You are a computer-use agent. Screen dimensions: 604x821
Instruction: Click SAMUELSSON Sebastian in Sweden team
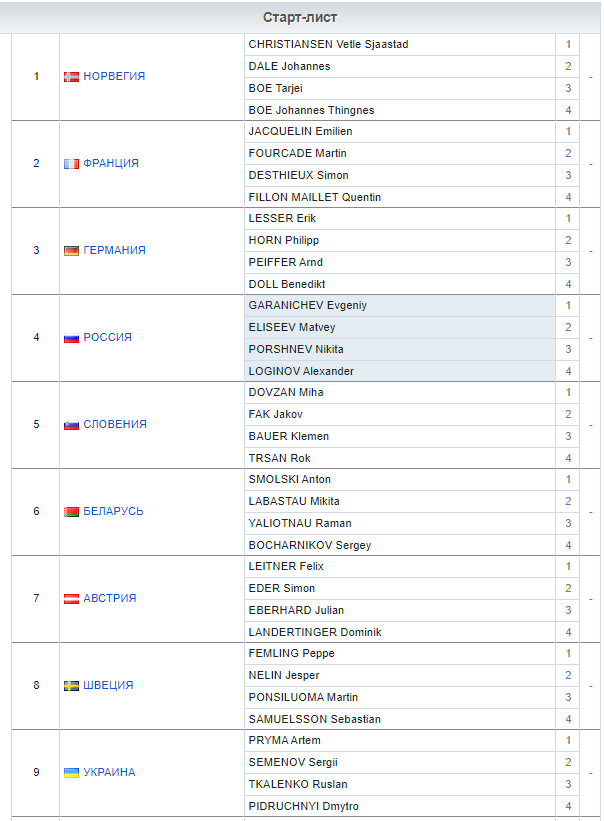click(314, 719)
